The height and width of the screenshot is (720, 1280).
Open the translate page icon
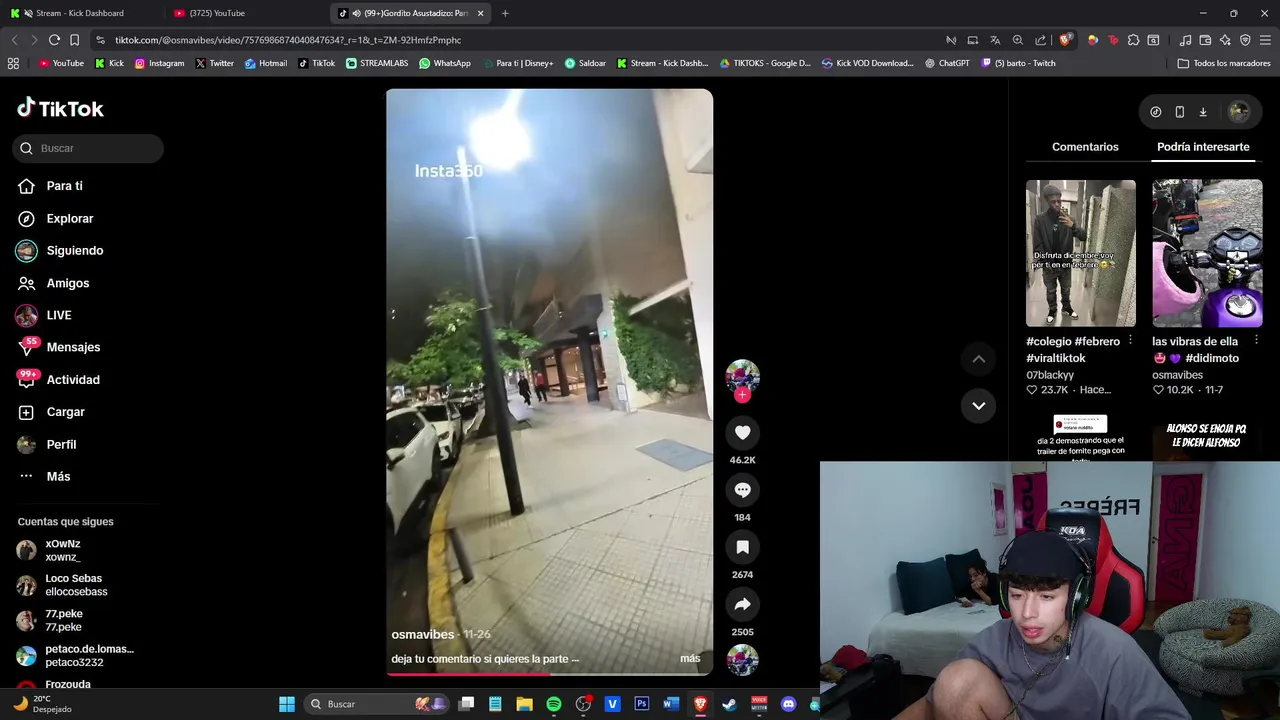995,40
